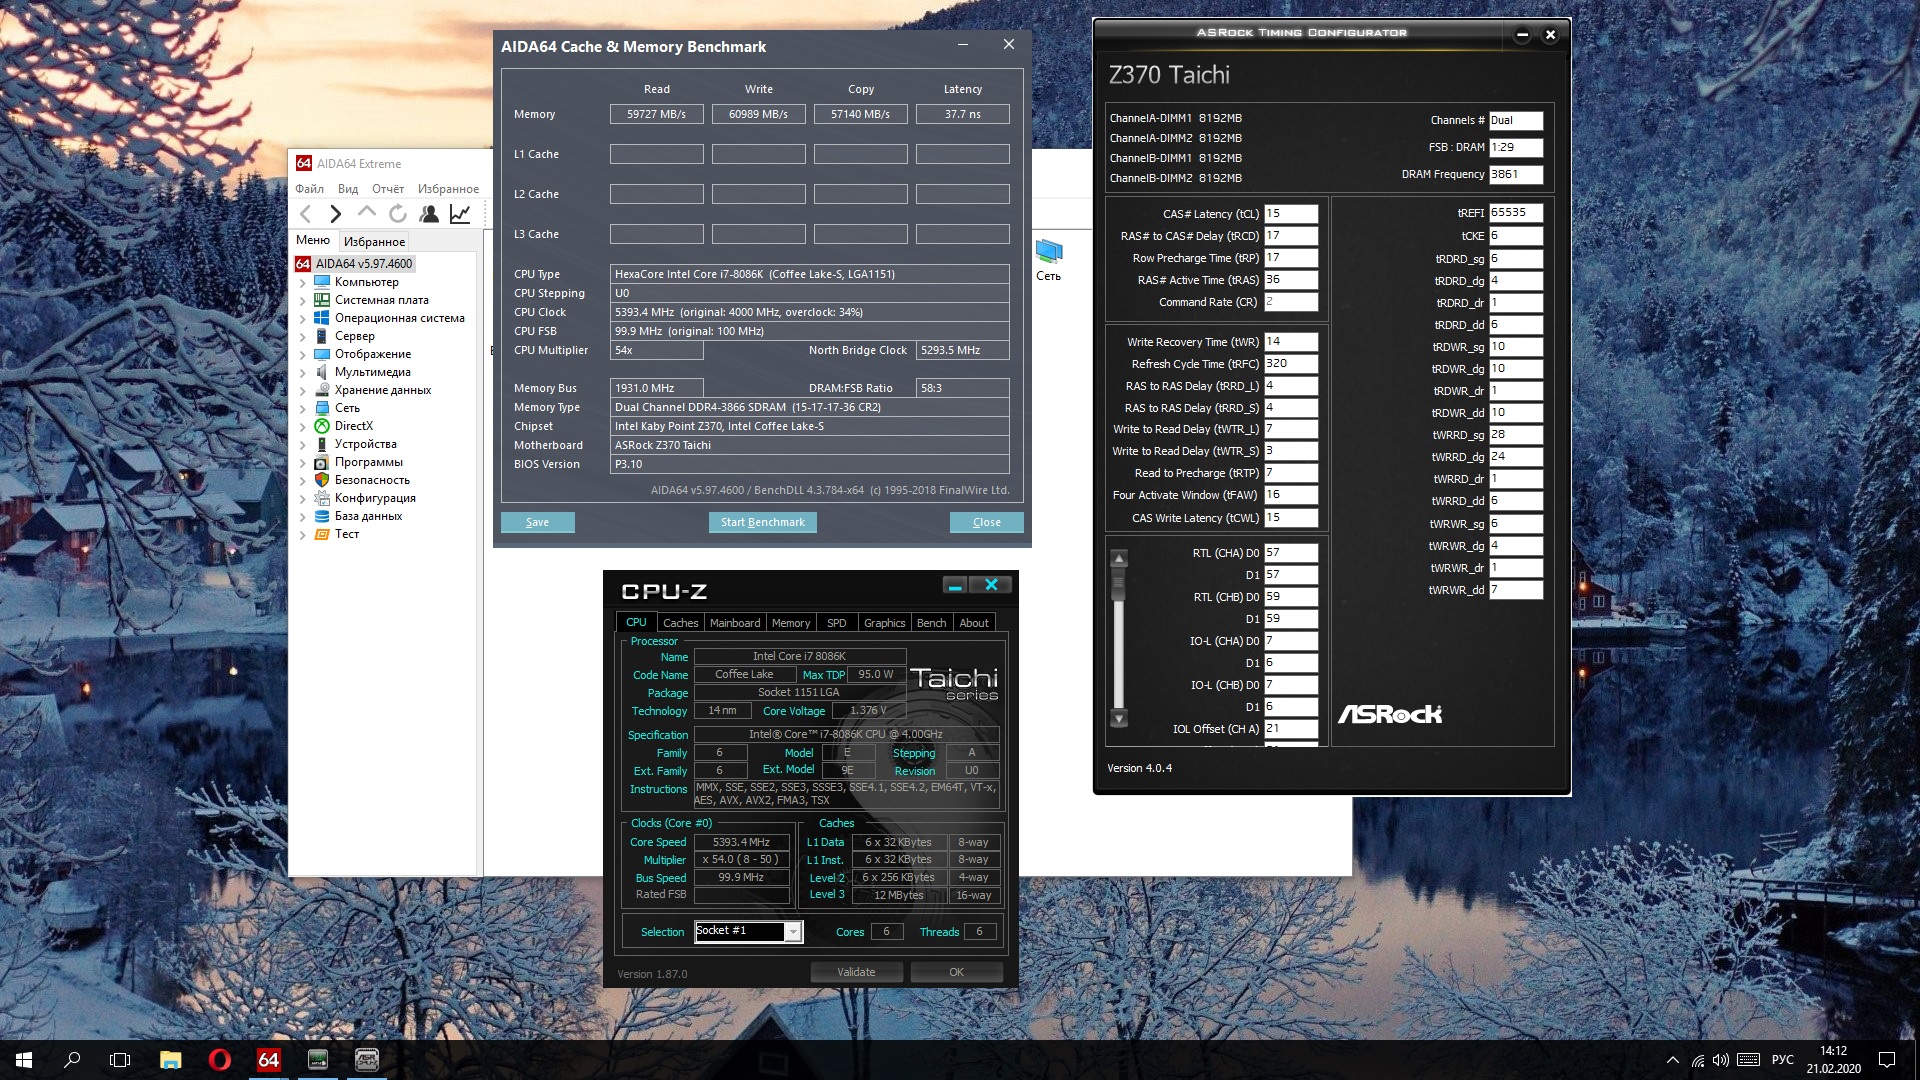Click the Validate button in CPU-Z
1920x1080 pixels.
pos(856,972)
